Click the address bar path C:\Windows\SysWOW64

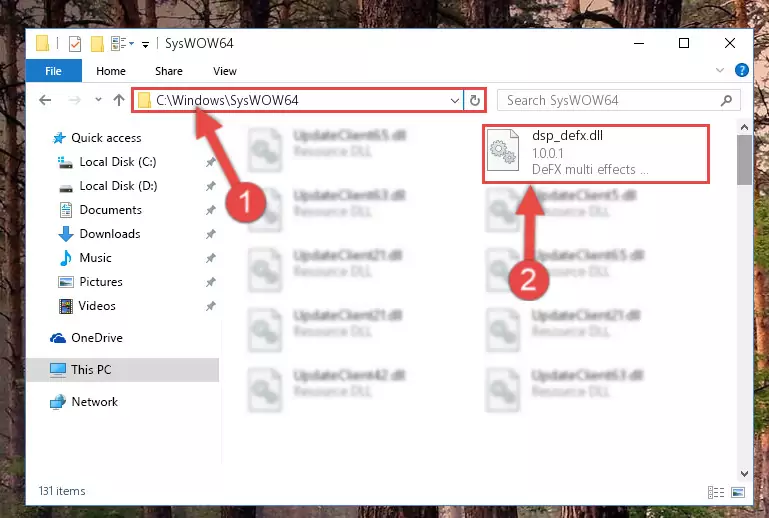[227, 101]
